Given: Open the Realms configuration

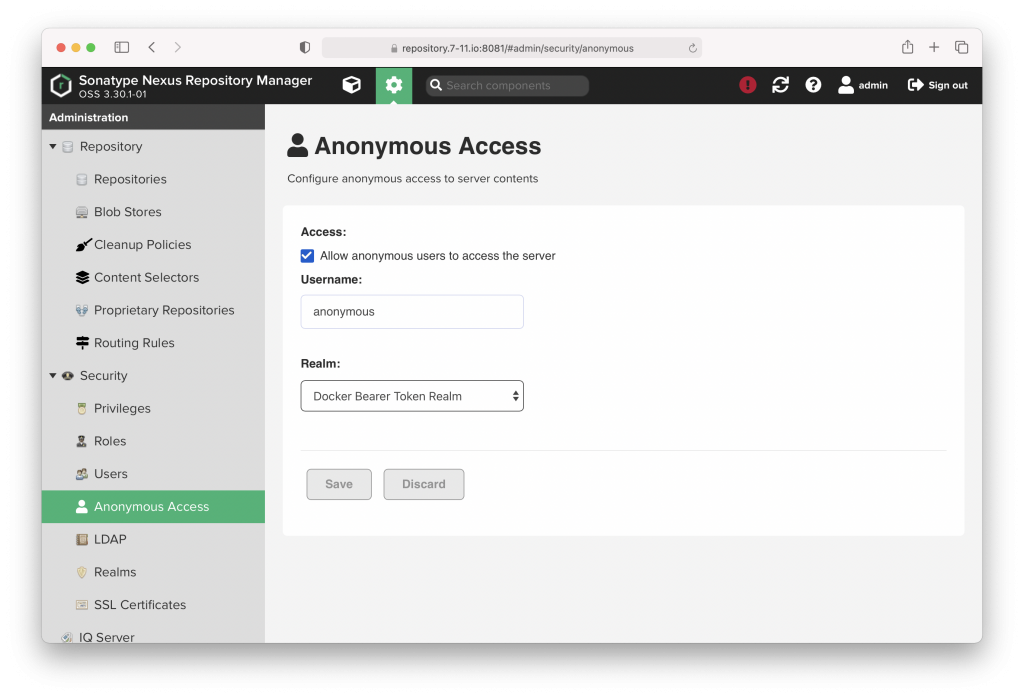Looking at the screenshot, I should (116, 571).
